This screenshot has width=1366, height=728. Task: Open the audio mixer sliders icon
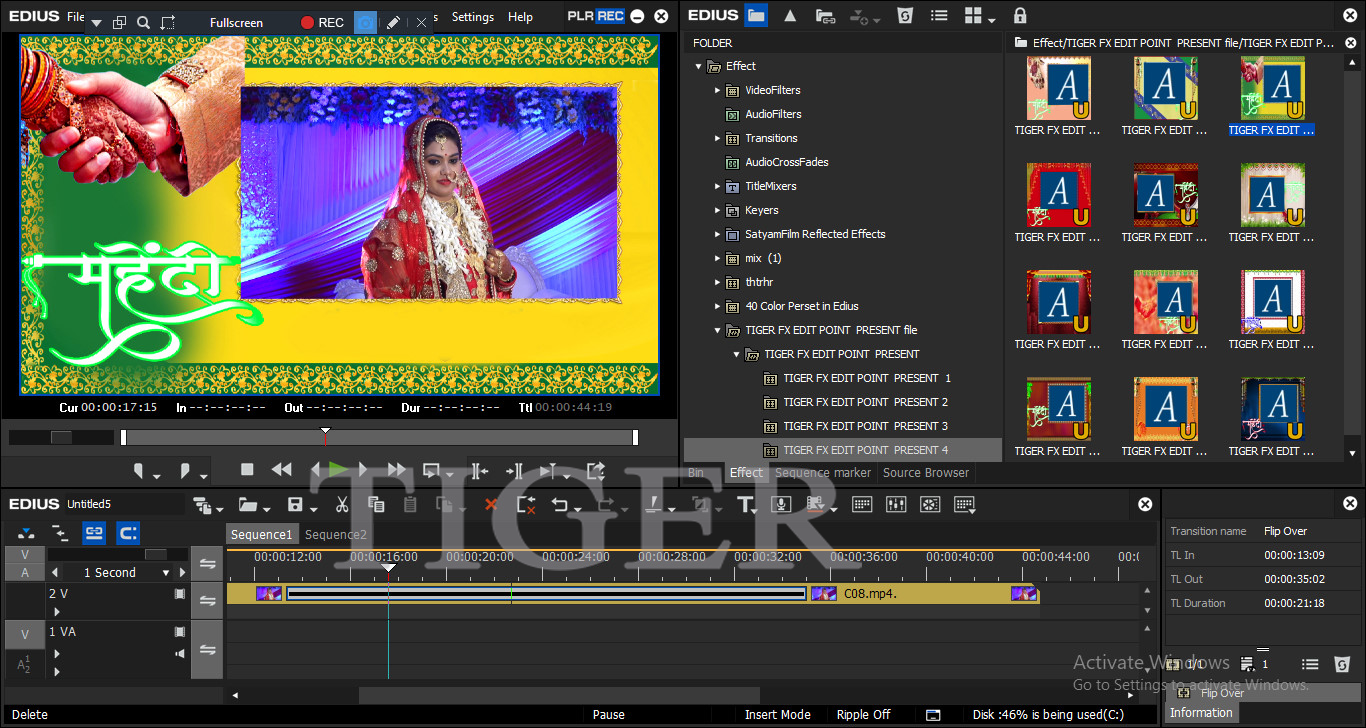point(896,505)
